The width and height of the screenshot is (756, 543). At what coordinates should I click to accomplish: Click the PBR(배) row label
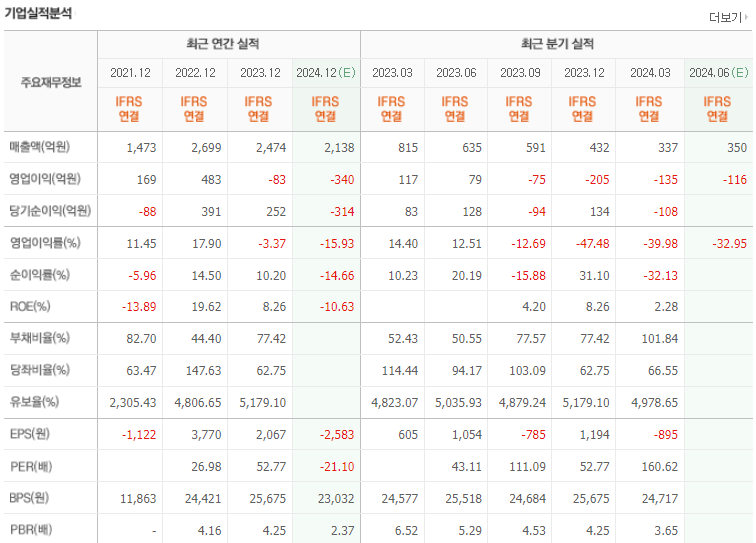(31, 529)
